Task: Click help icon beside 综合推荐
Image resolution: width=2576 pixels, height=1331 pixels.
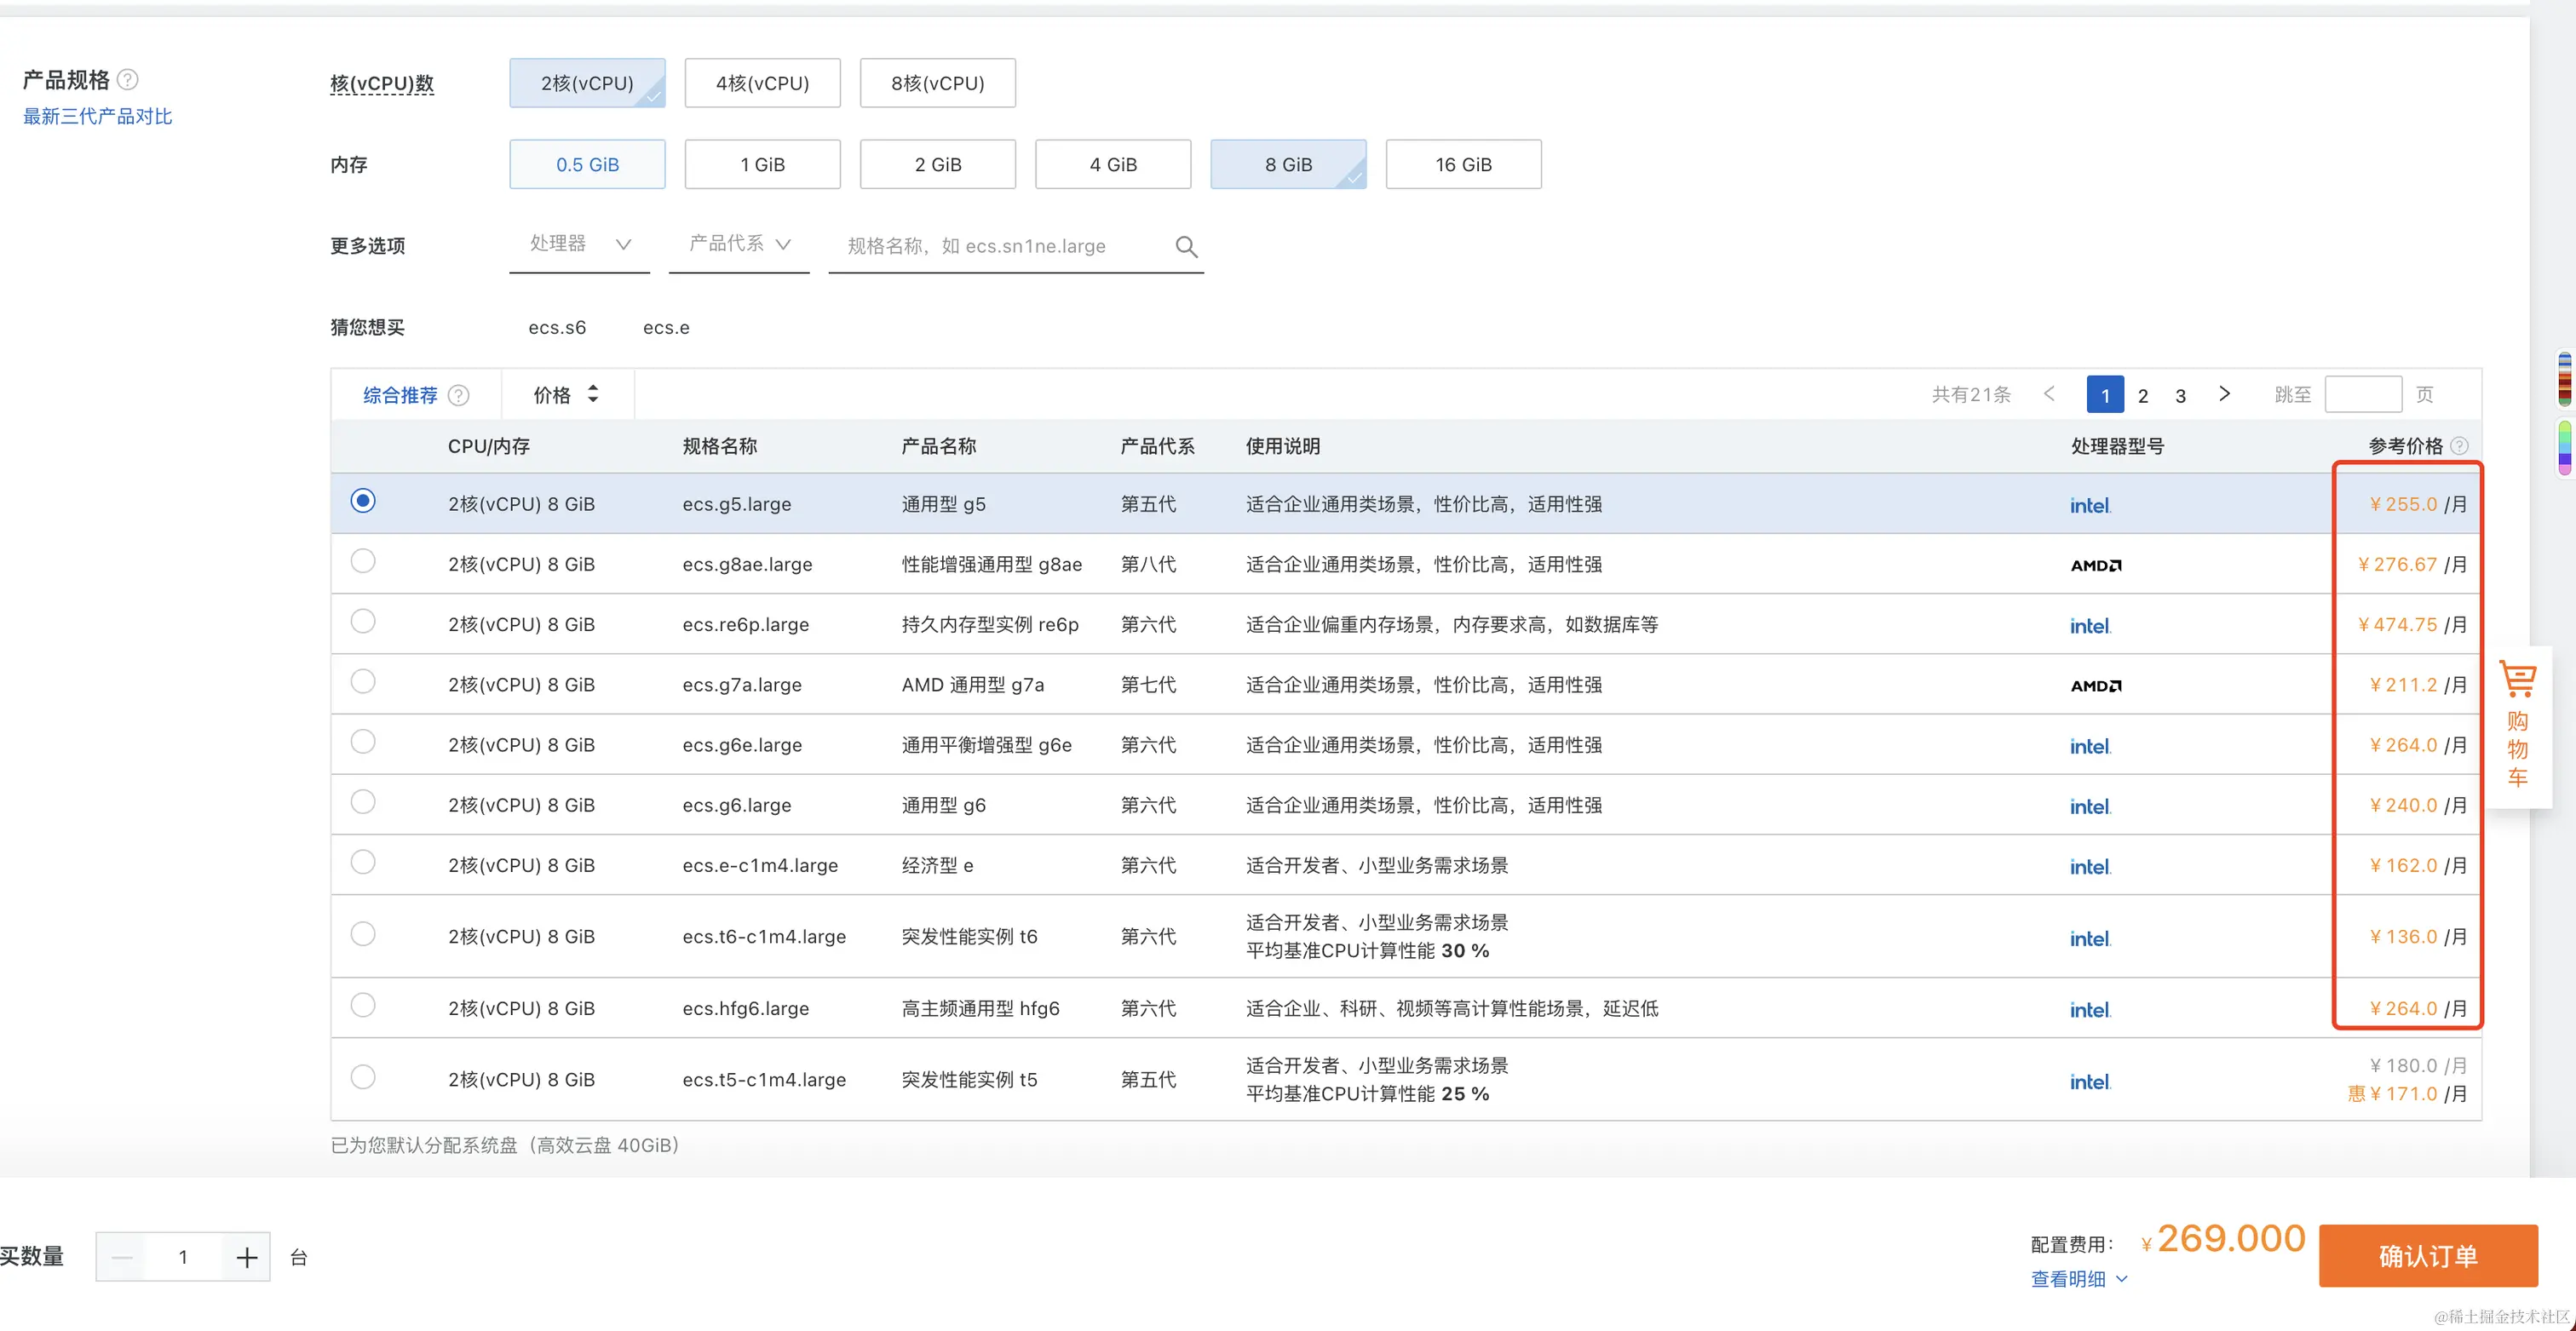Action: [x=459, y=395]
